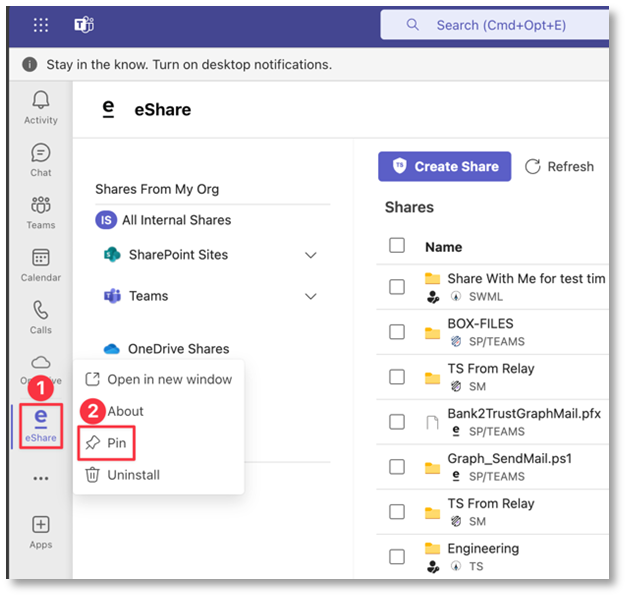Click the Teams icon in shares list
Viewport: 628px width, 598px height.
click(112, 296)
